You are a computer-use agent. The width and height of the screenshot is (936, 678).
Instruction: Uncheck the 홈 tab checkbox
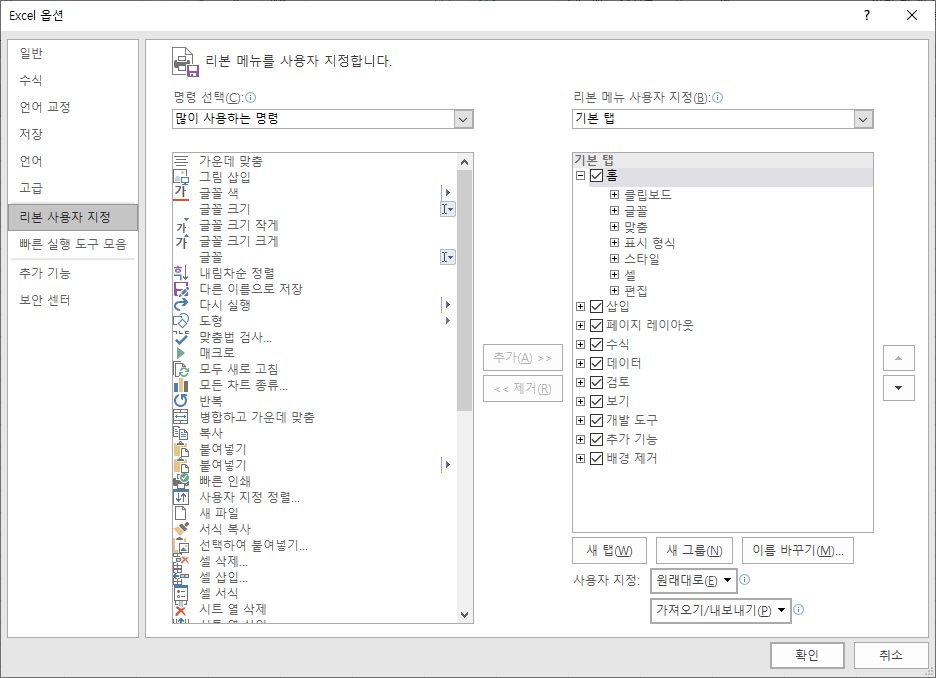coord(596,175)
